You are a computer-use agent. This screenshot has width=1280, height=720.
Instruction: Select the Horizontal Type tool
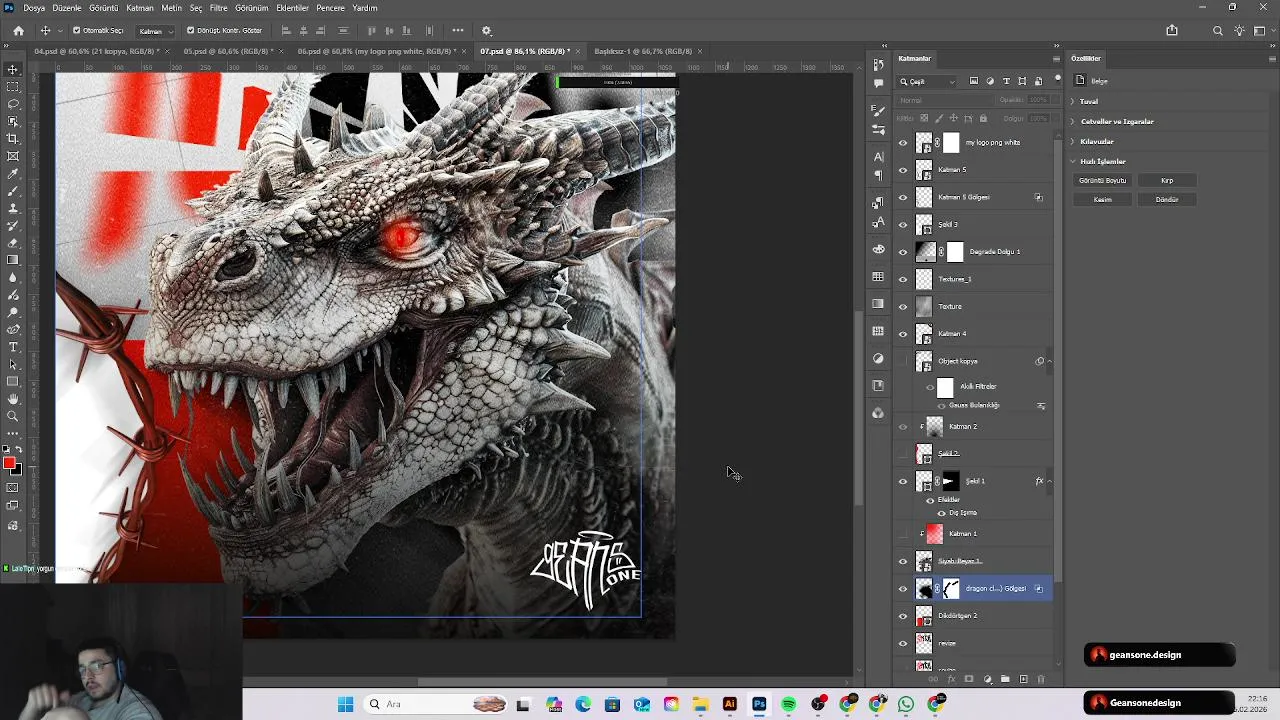13,347
